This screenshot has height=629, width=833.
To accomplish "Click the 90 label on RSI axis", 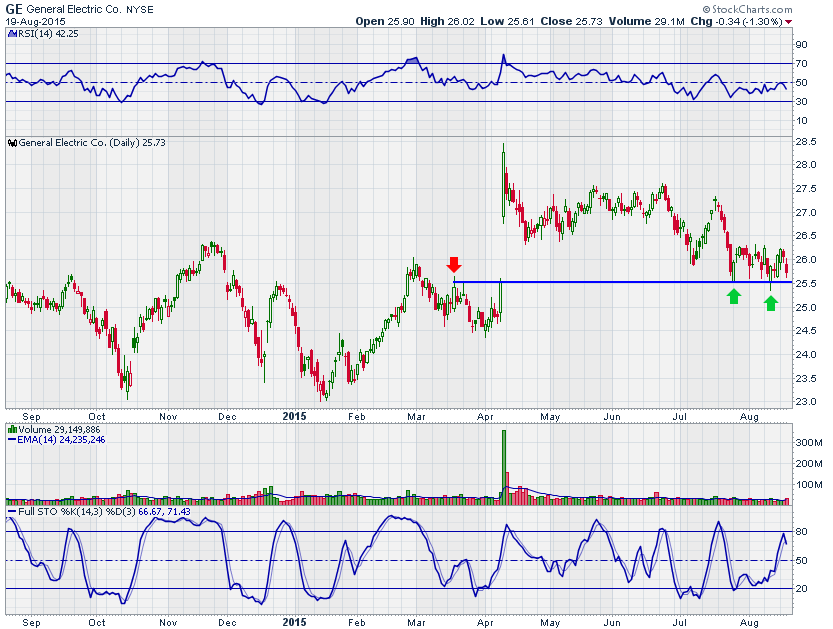I will point(801,45).
